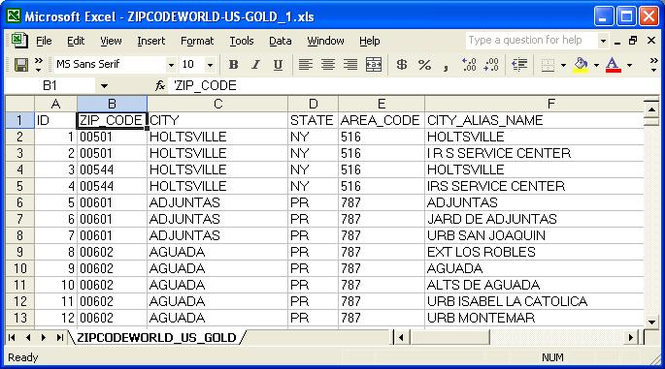Apply red Font Color
Image resolution: width=665 pixels, height=369 pixels.
613,65
